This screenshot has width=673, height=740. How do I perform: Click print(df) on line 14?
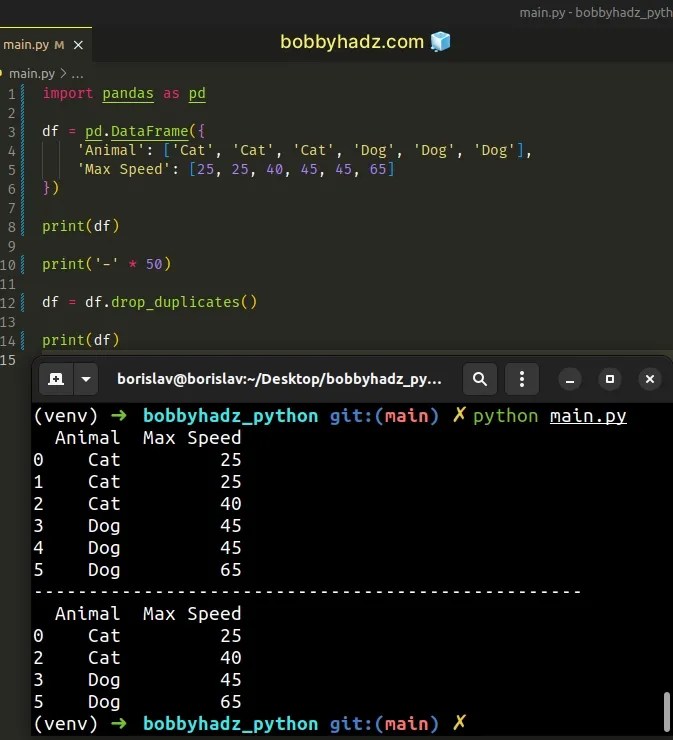81,340
